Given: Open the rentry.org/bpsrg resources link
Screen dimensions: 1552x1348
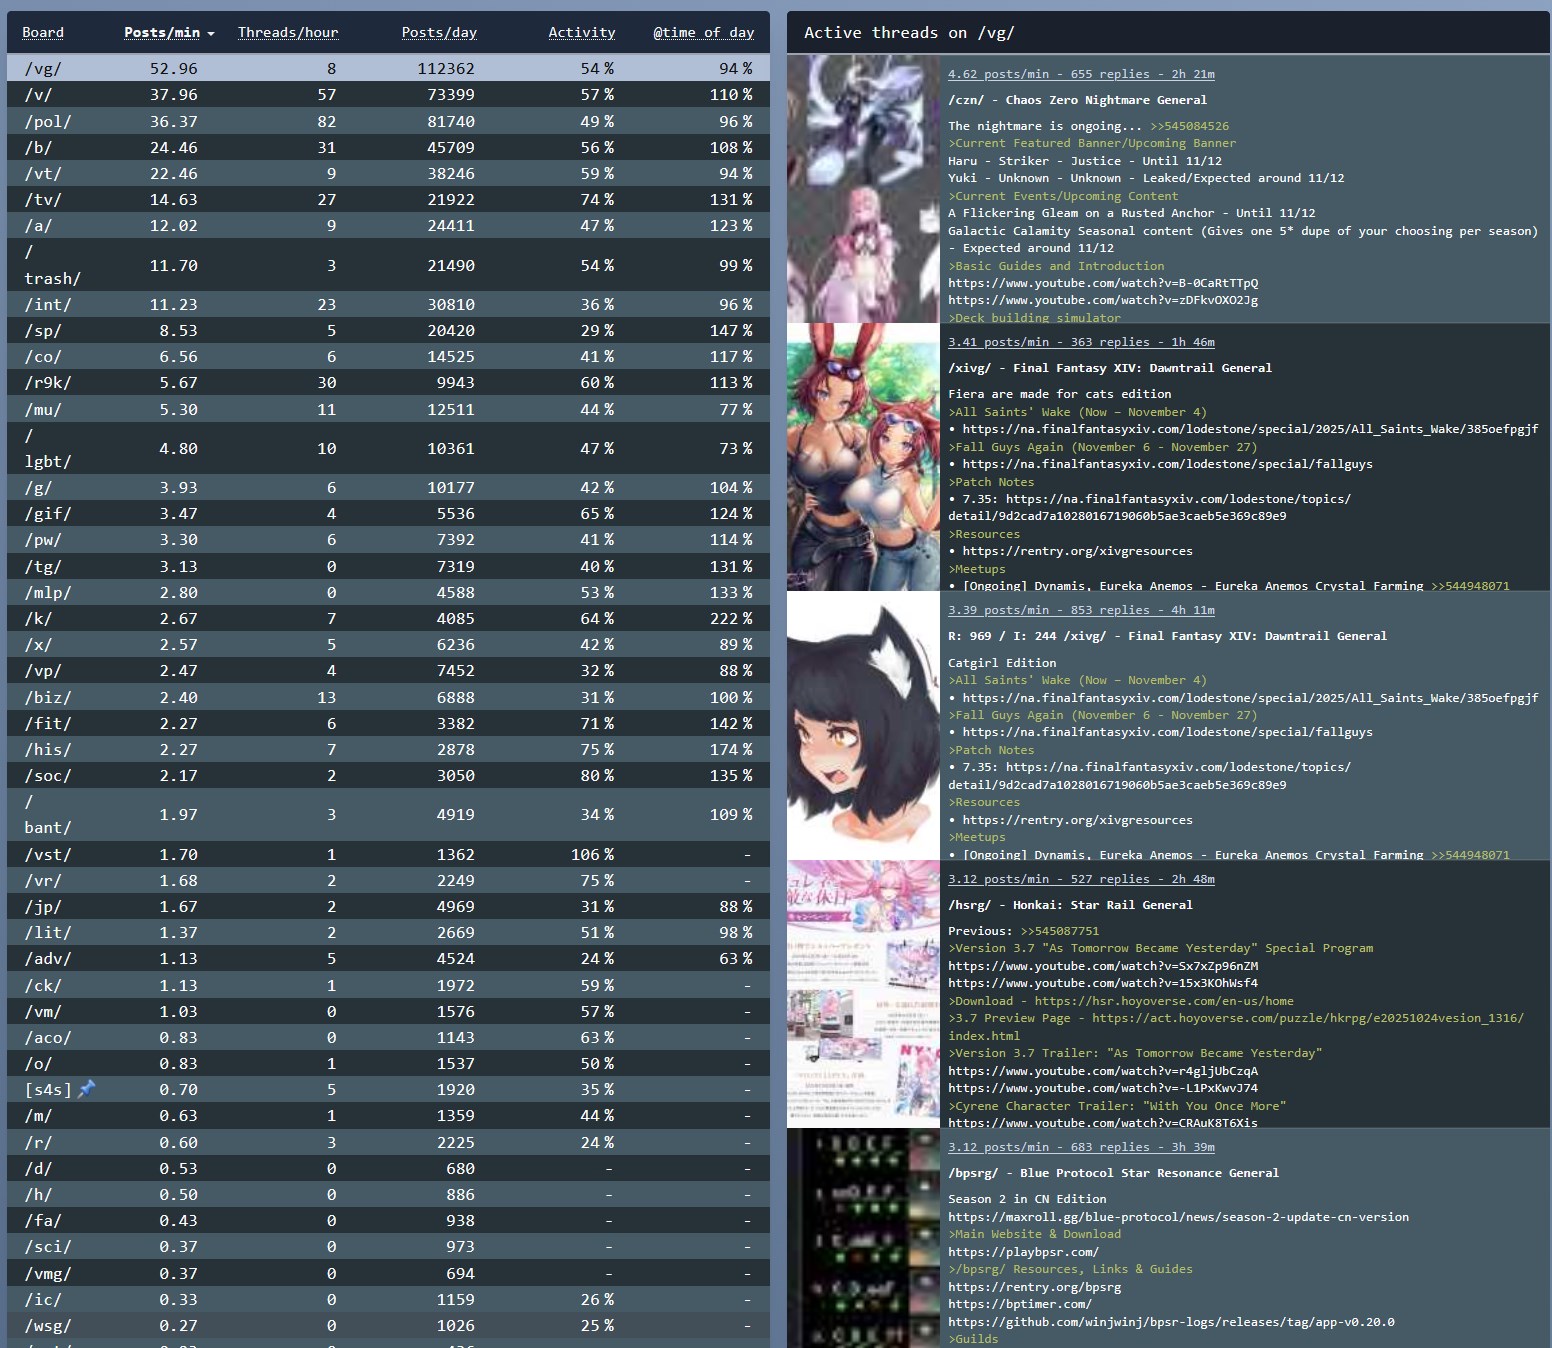Looking at the screenshot, I should pos(1034,1287).
